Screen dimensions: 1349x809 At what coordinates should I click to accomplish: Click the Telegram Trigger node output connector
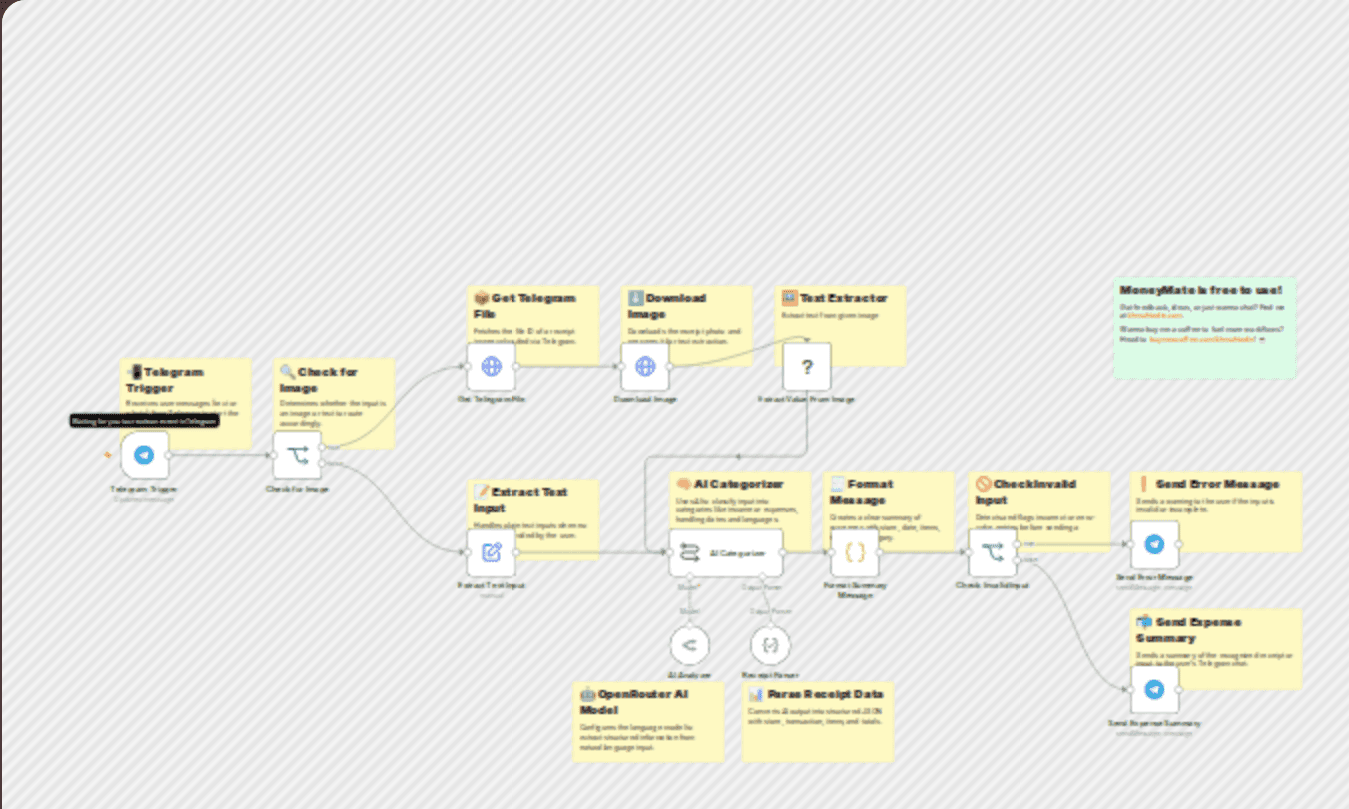(x=169, y=455)
